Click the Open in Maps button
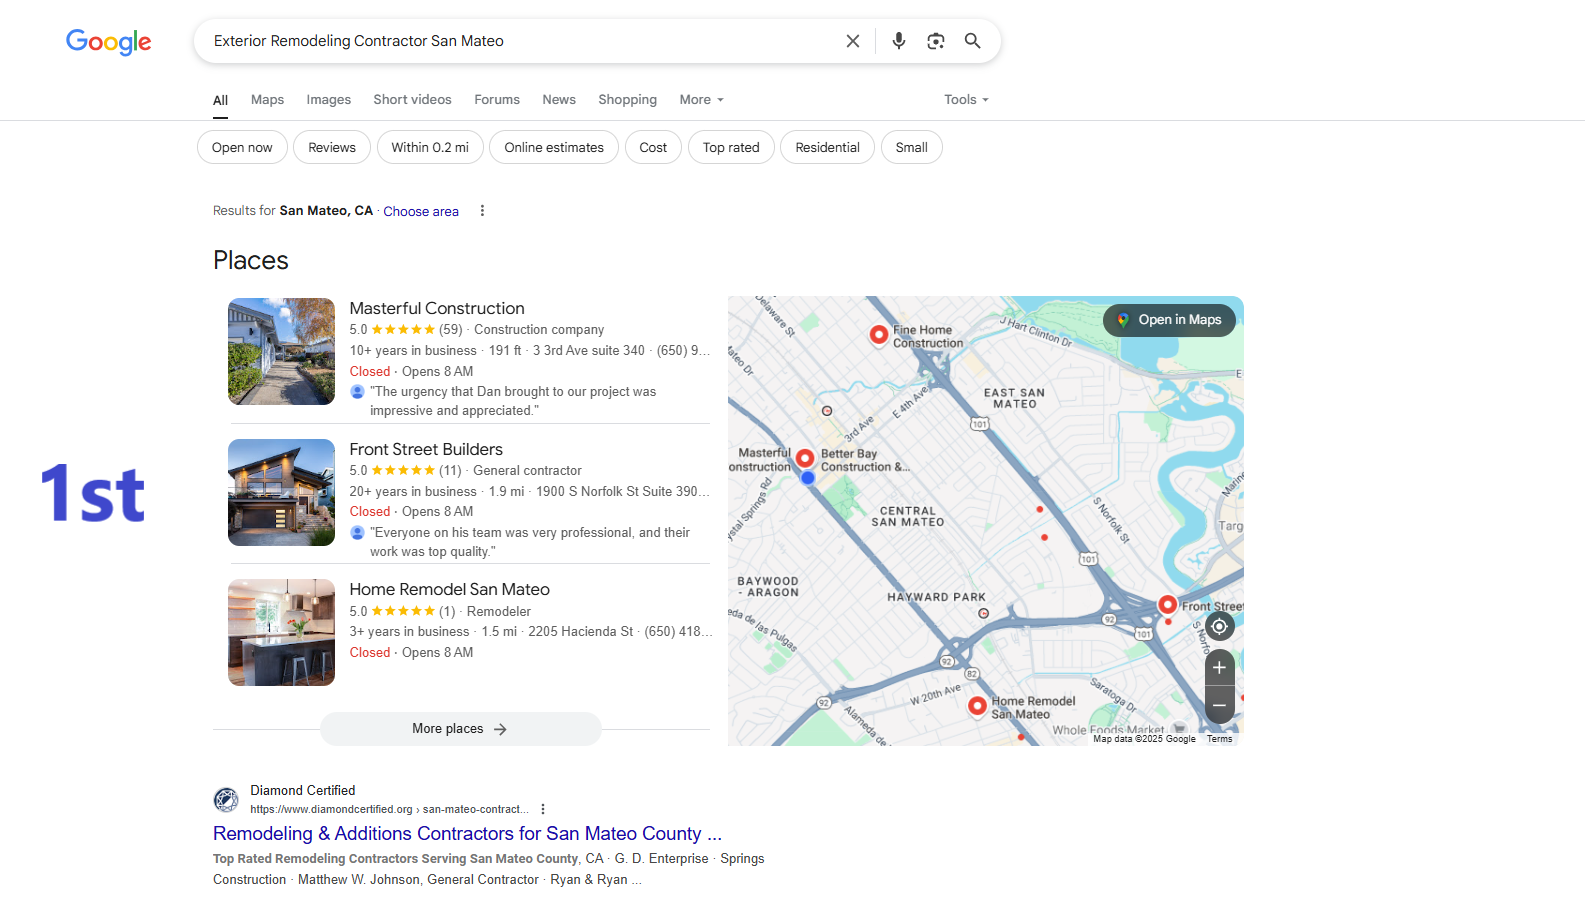 [1169, 320]
